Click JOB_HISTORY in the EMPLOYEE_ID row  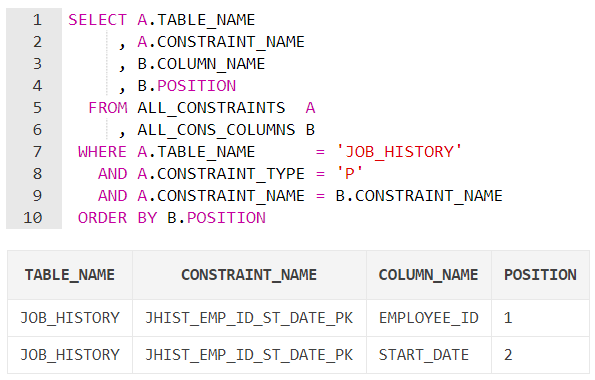(x=70, y=318)
